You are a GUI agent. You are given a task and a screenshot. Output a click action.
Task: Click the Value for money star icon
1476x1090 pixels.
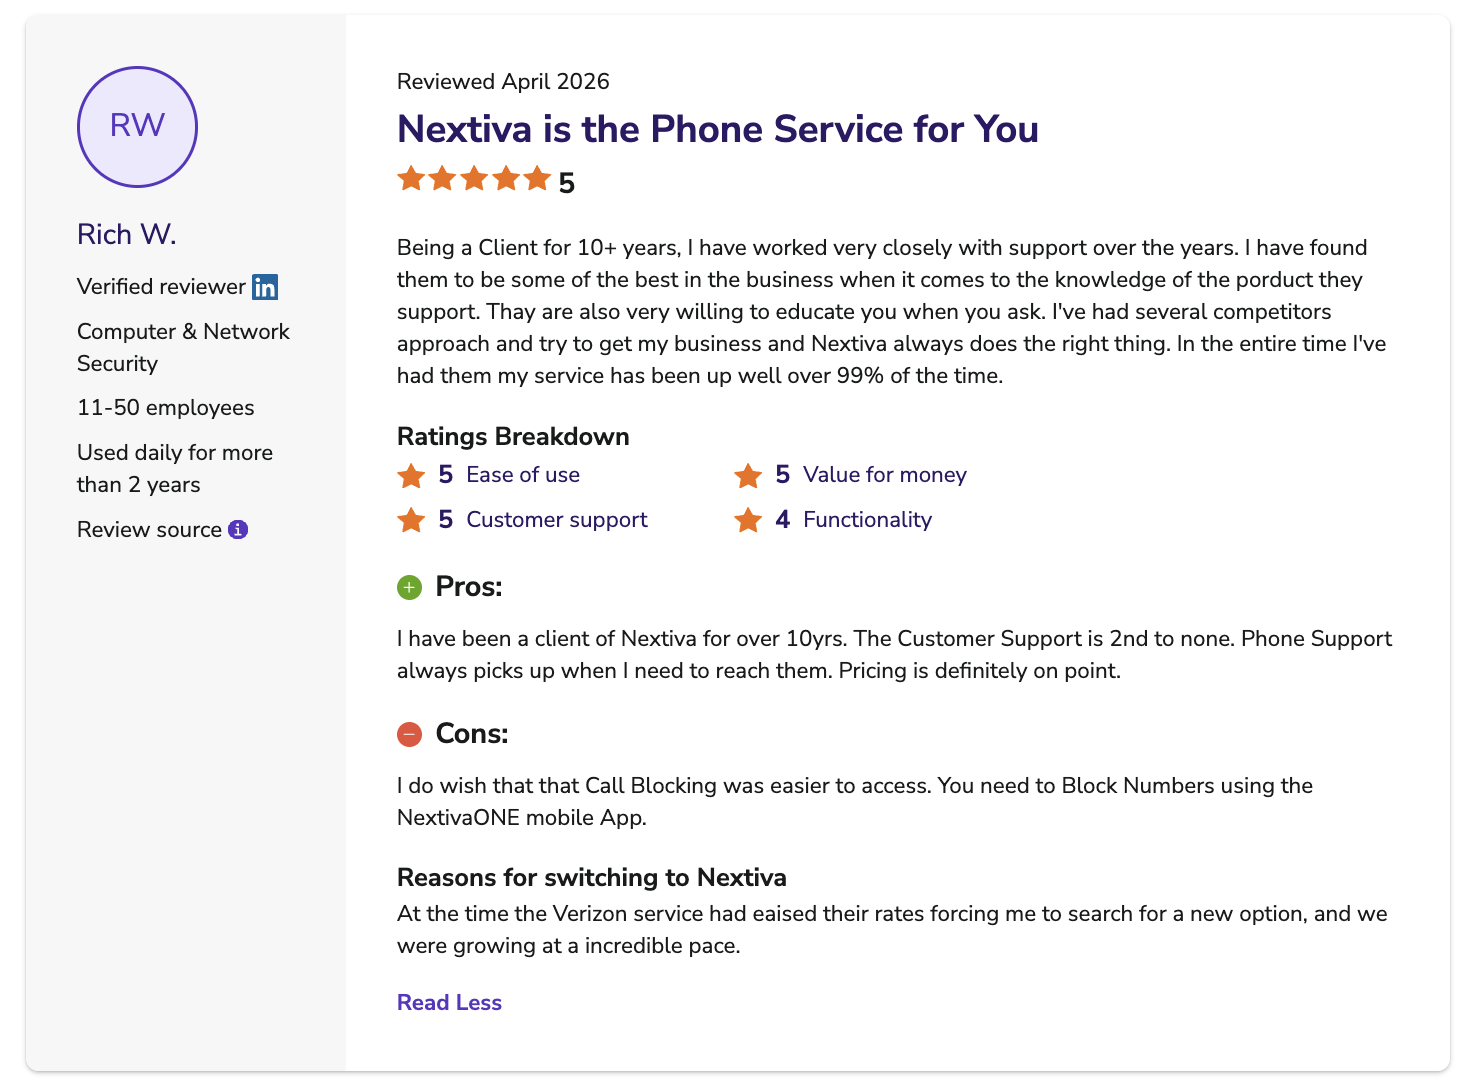748,475
